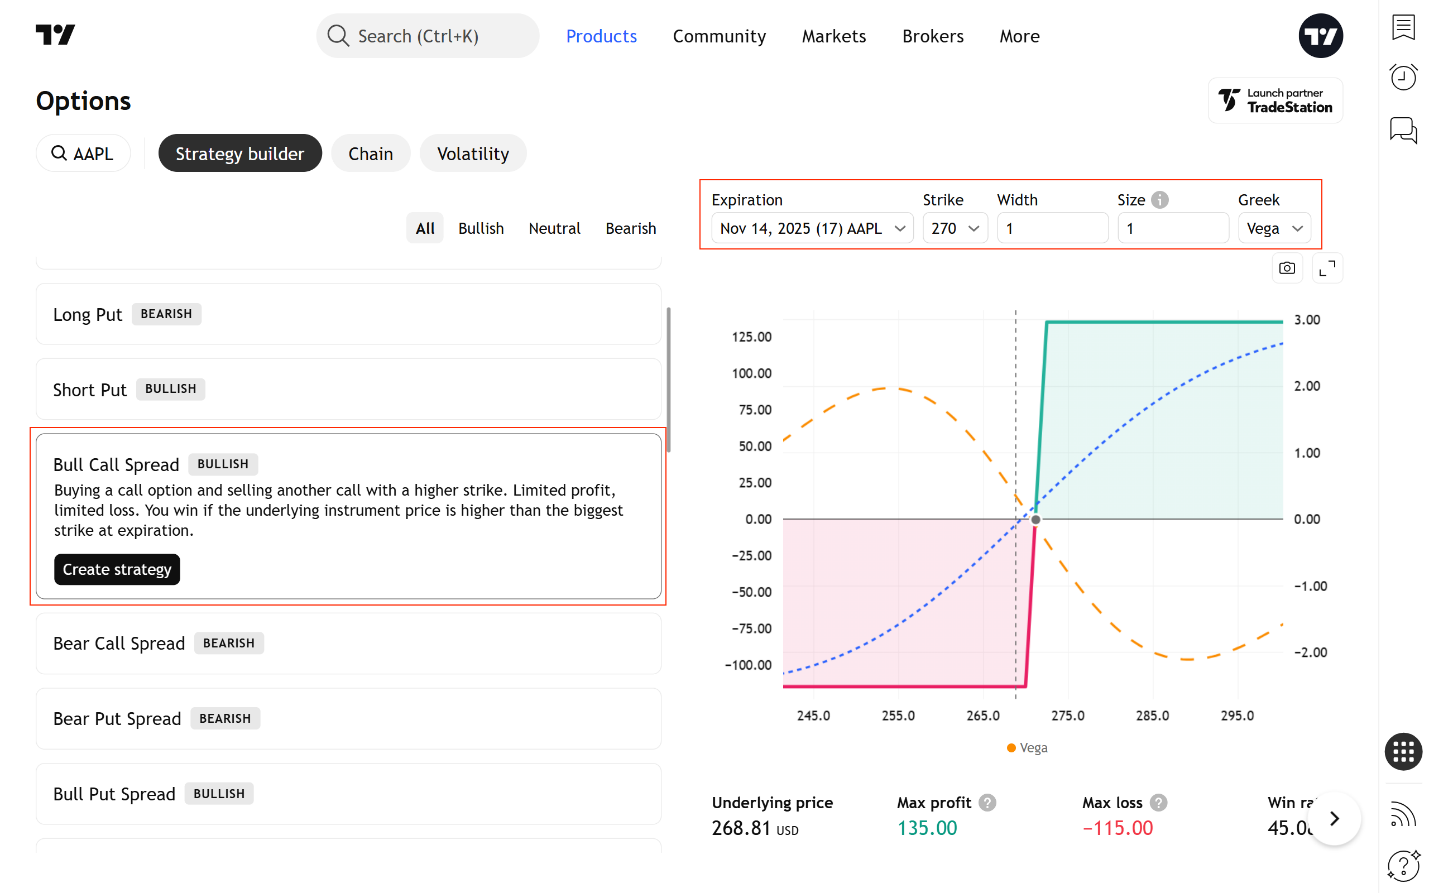Select the All strategies filter

[425, 228]
